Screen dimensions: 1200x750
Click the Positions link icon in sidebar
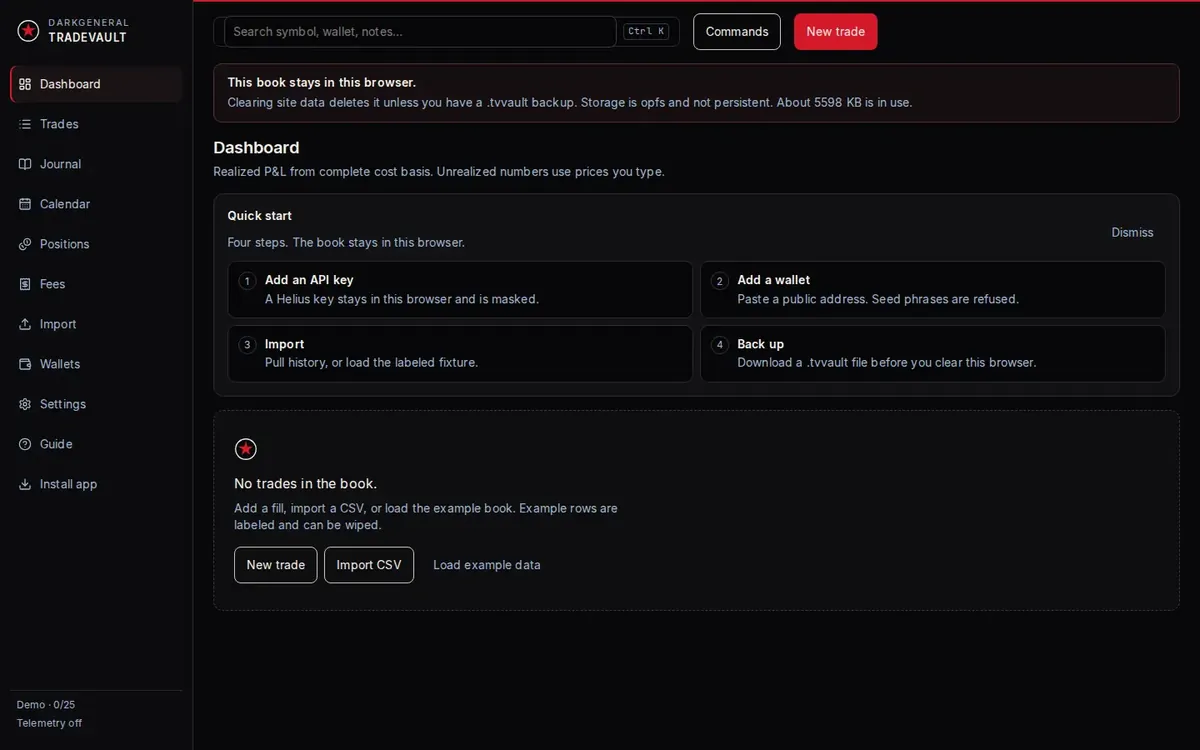25,244
